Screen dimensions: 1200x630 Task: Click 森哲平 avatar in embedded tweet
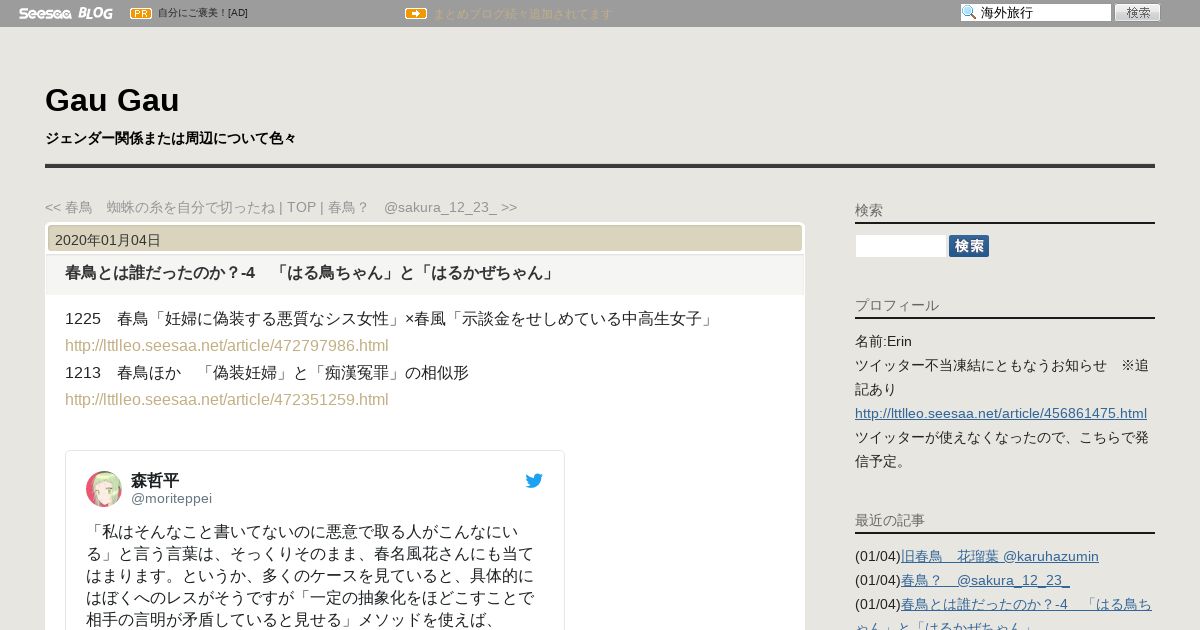104,489
